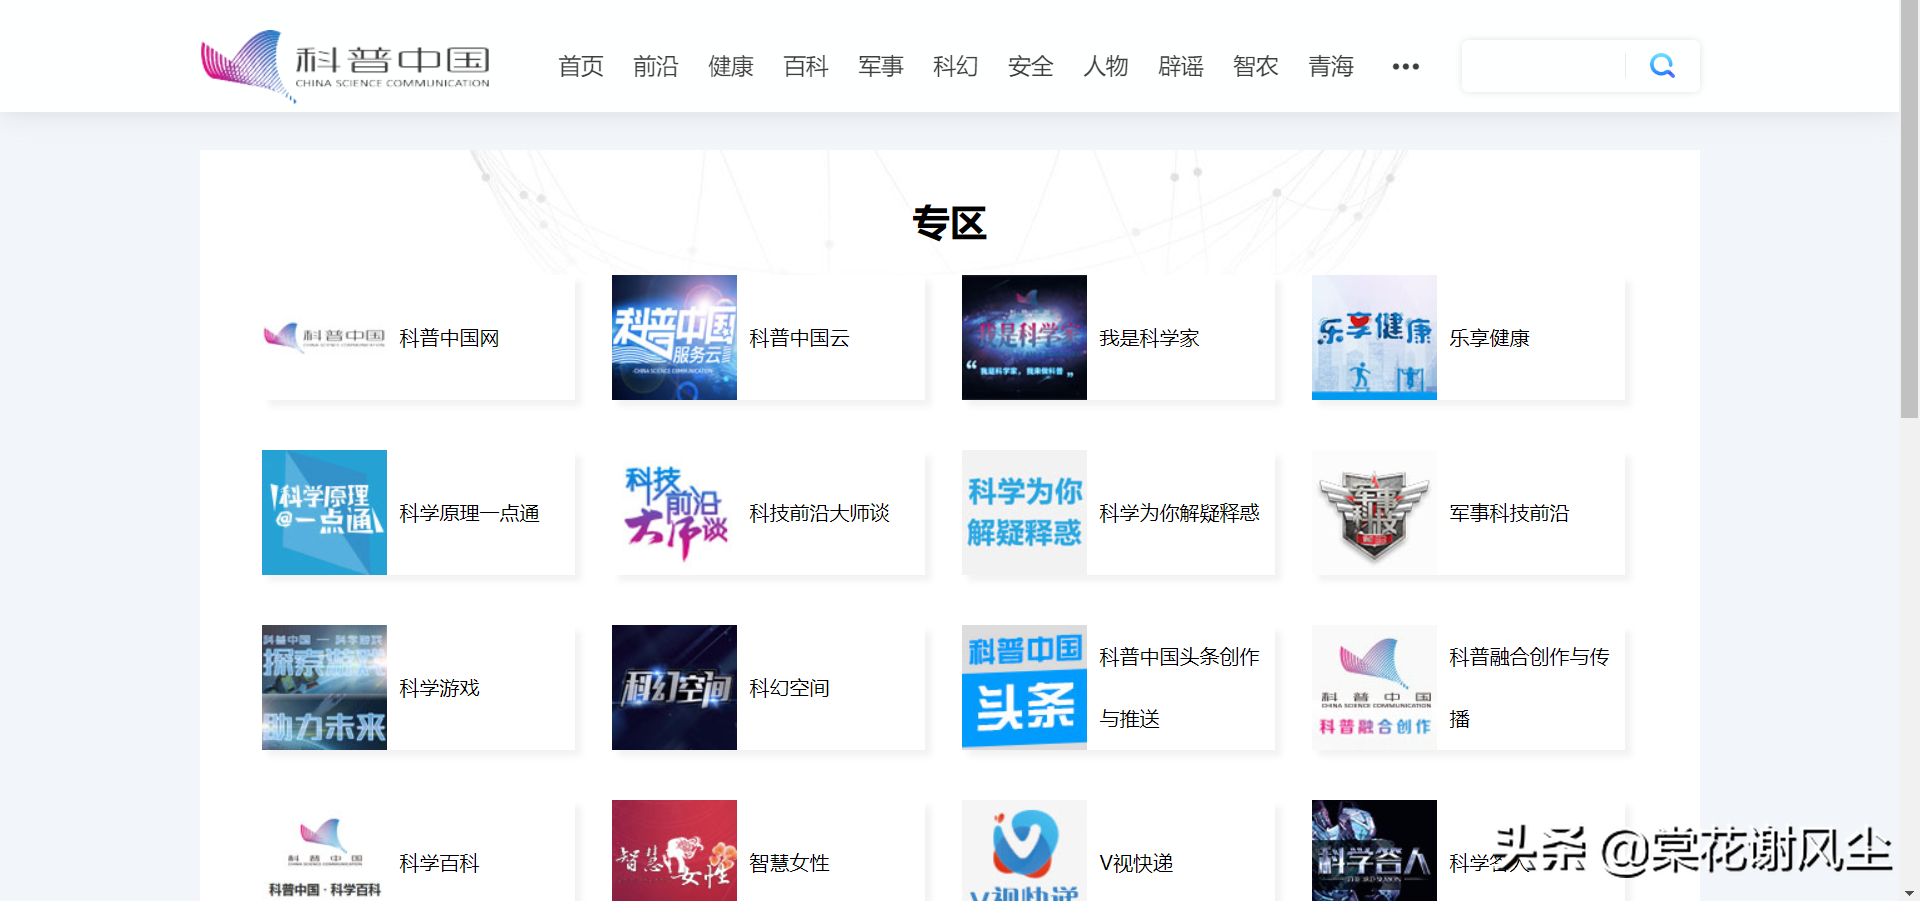Open the 军事科技前沿 link
Image resolution: width=1920 pixels, height=901 pixels.
1509,514
